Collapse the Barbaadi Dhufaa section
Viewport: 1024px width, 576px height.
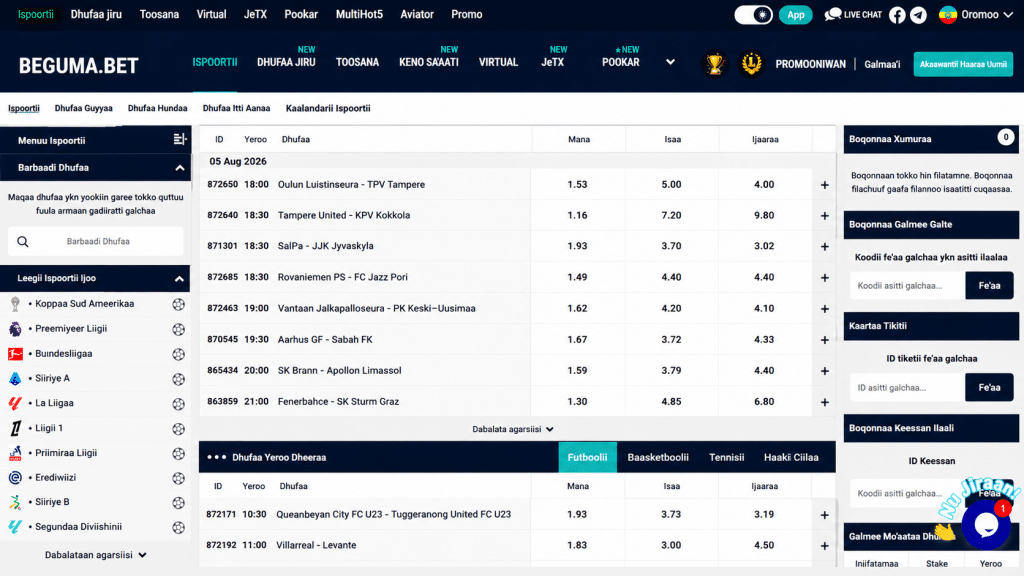pos(180,168)
